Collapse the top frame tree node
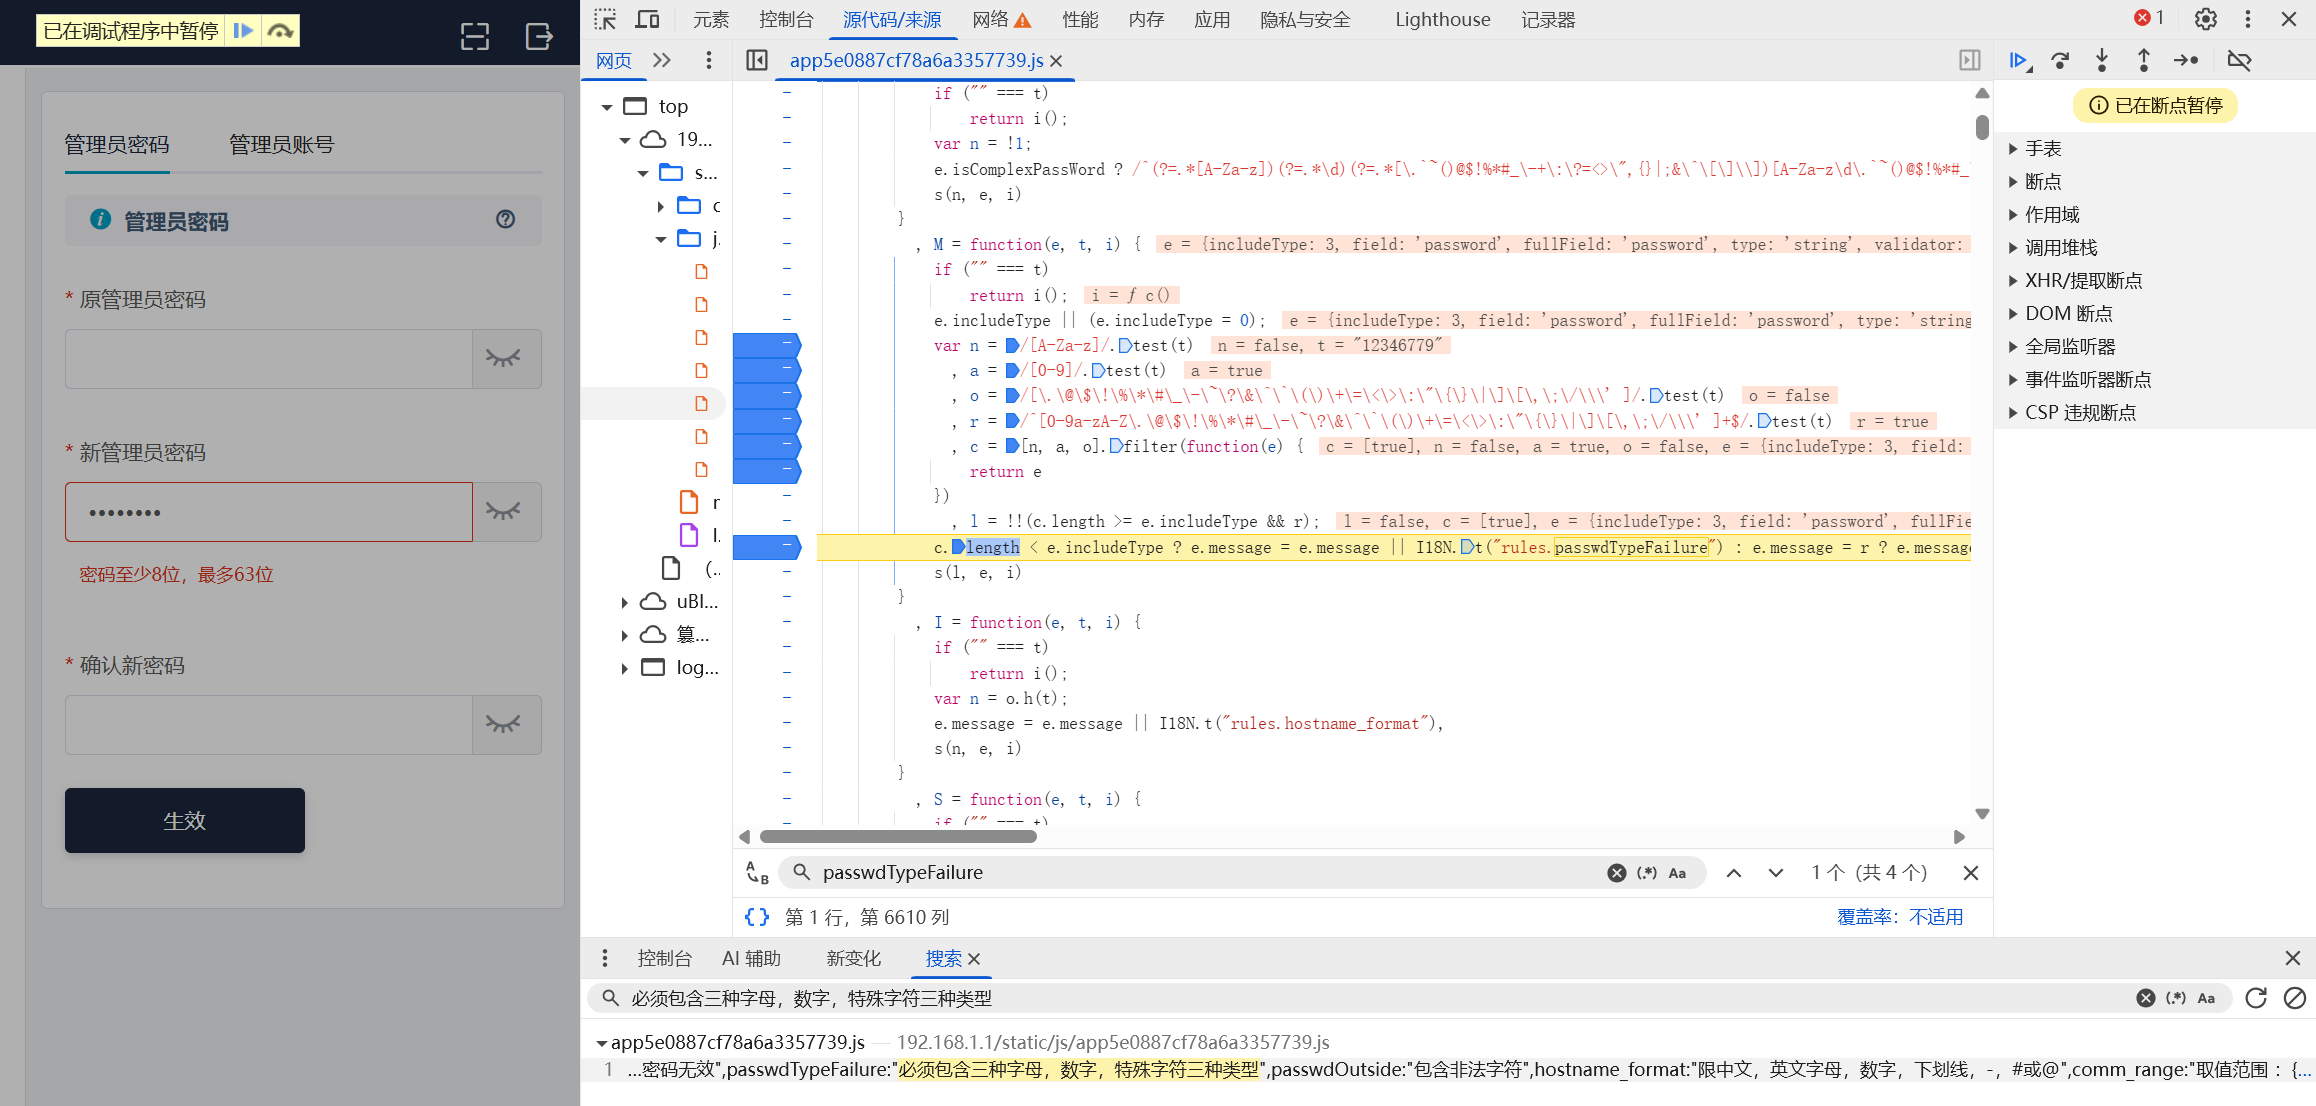Screen dimensions: 2316x1106 pyautogui.click(x=606, y=106)
